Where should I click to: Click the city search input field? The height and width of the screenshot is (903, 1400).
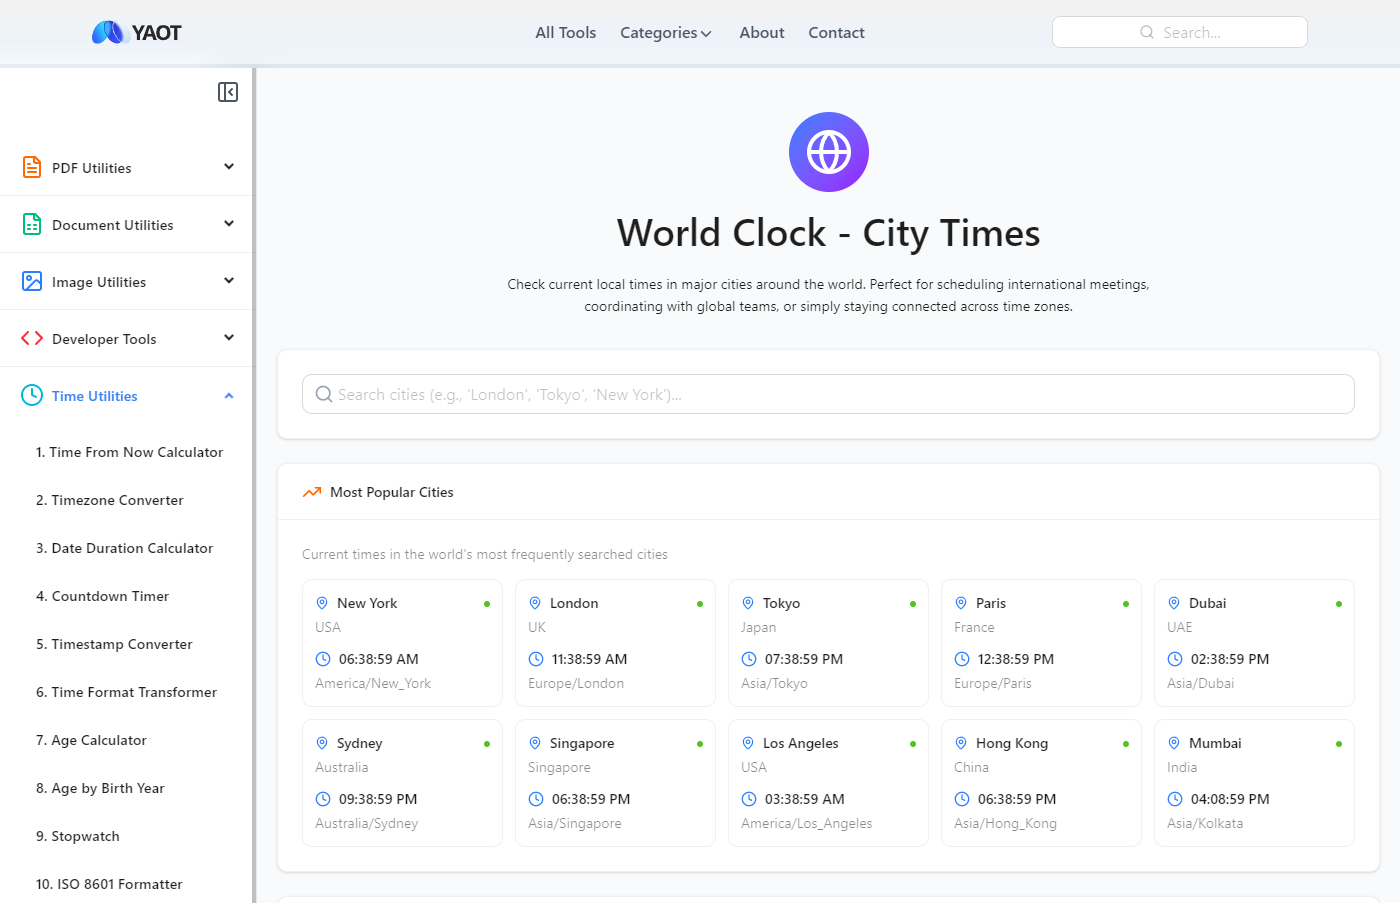point(828,394)
